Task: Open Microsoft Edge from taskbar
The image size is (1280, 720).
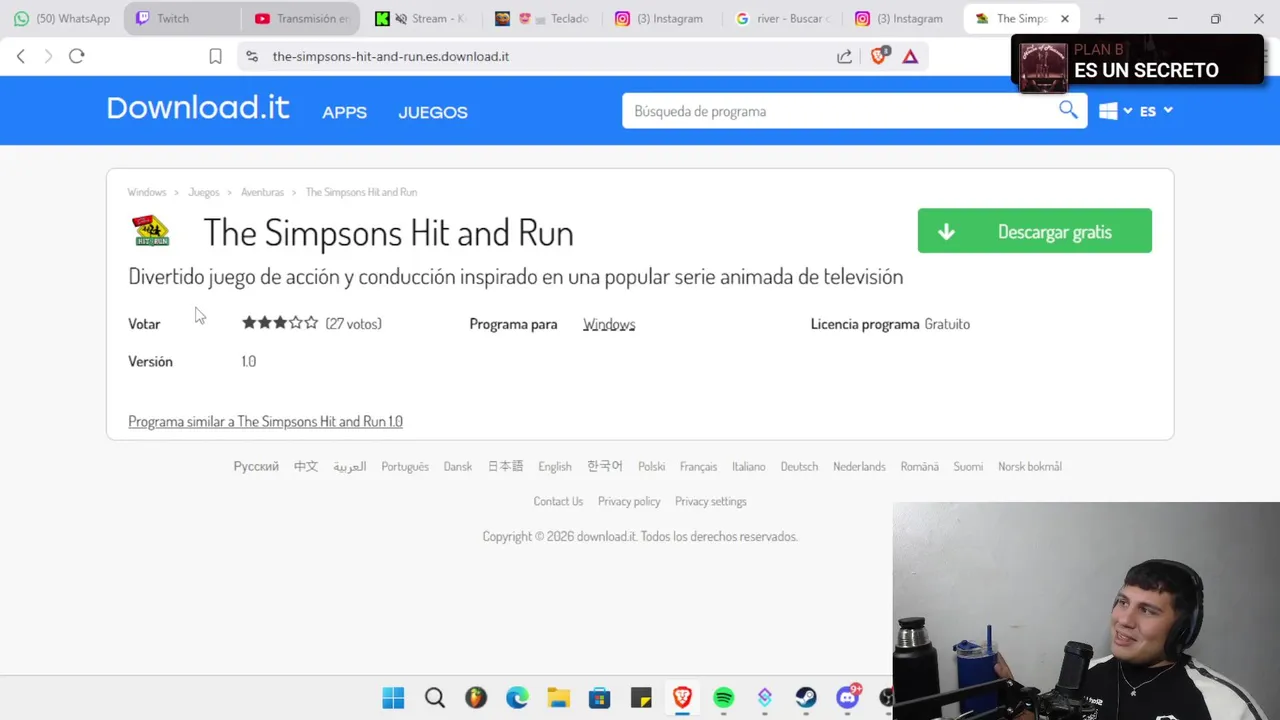Action: pyautogui.click(x=517, y=698)
